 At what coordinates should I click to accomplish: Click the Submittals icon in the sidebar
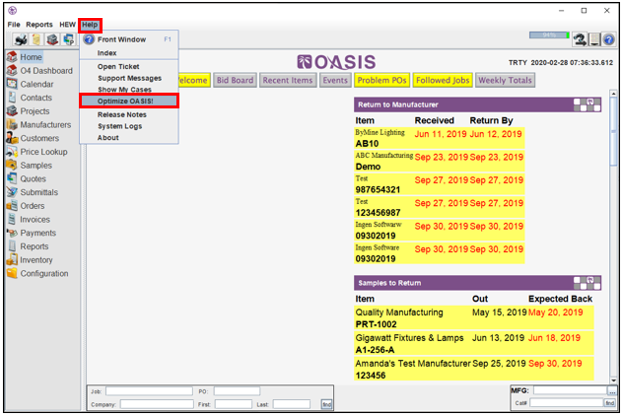click(x=12, y=192)
